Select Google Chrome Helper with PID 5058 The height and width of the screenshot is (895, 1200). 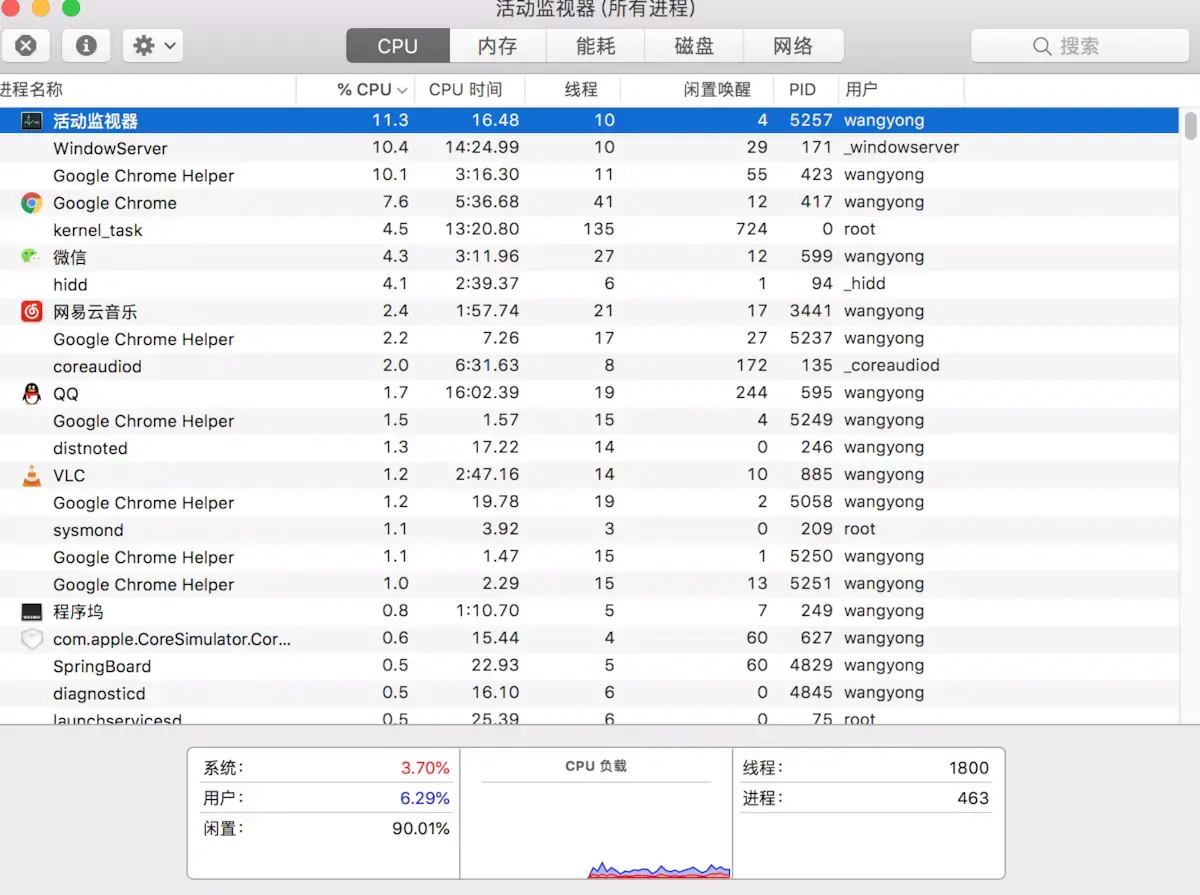coord(590,503)
